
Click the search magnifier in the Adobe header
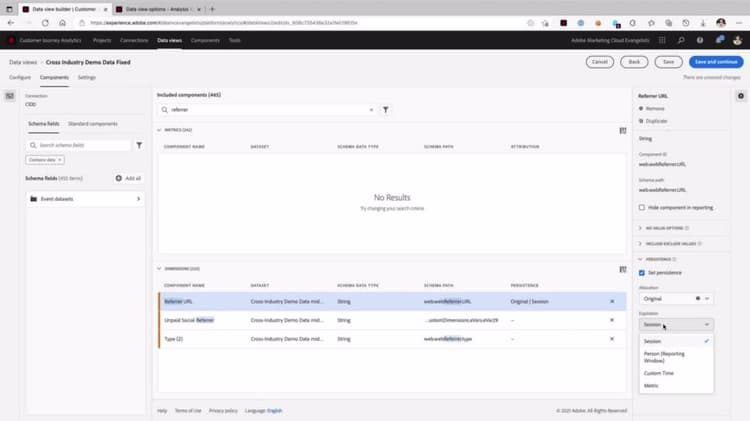(x=681, y=40)
